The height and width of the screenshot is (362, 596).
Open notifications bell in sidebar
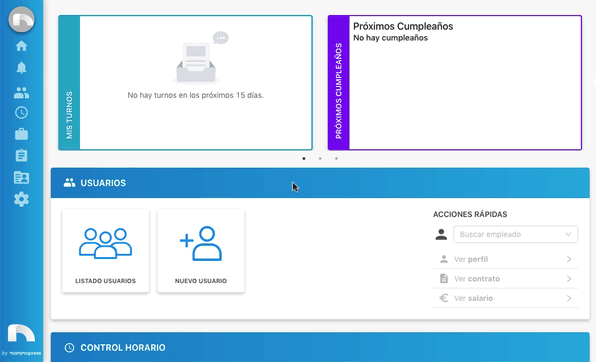click(21, 68)
